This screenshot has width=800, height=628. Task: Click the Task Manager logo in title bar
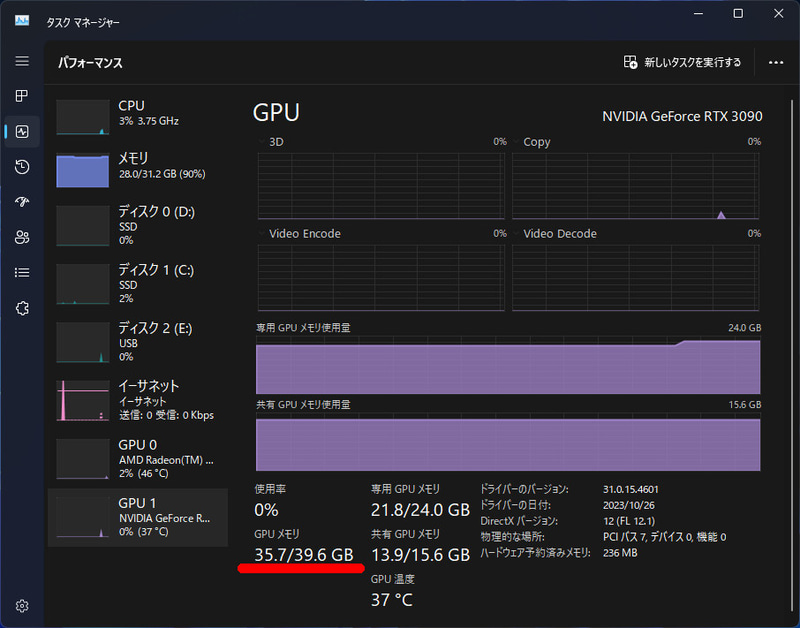(20, 20)
